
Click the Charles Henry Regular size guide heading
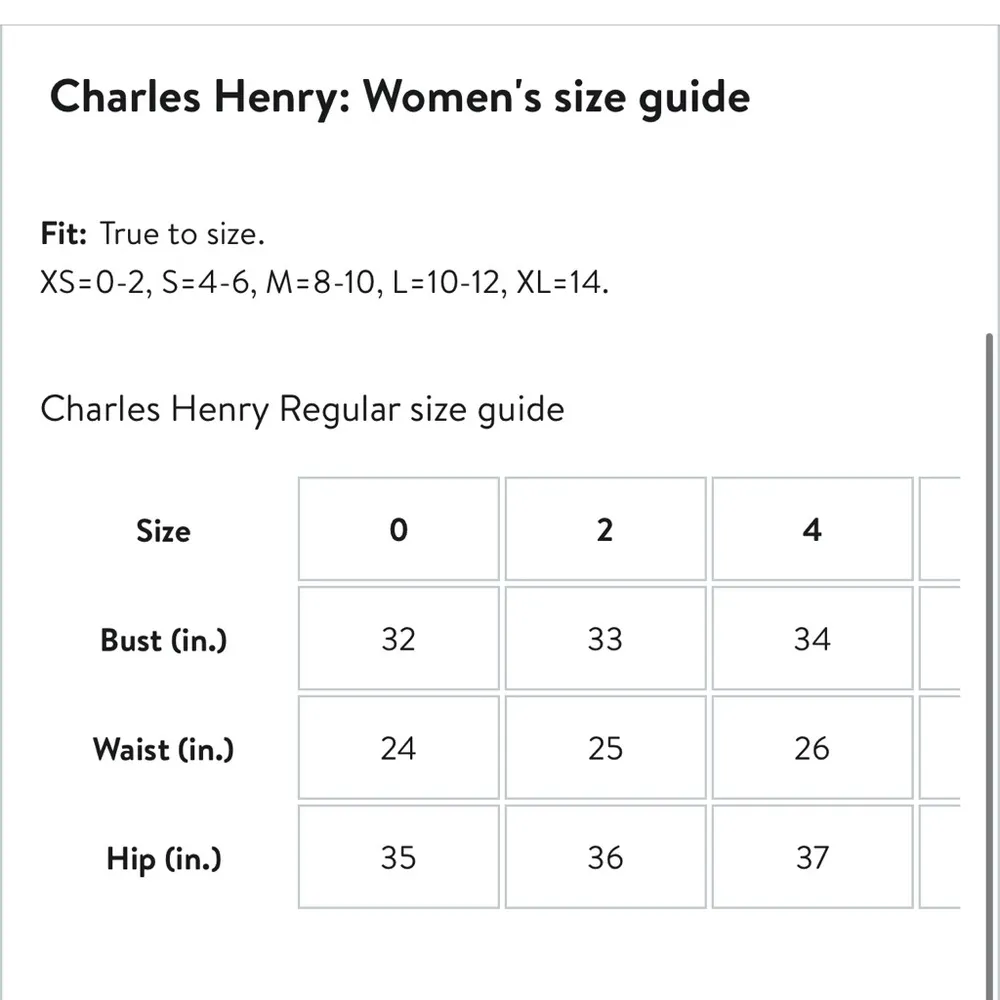[x=302, y=409]
